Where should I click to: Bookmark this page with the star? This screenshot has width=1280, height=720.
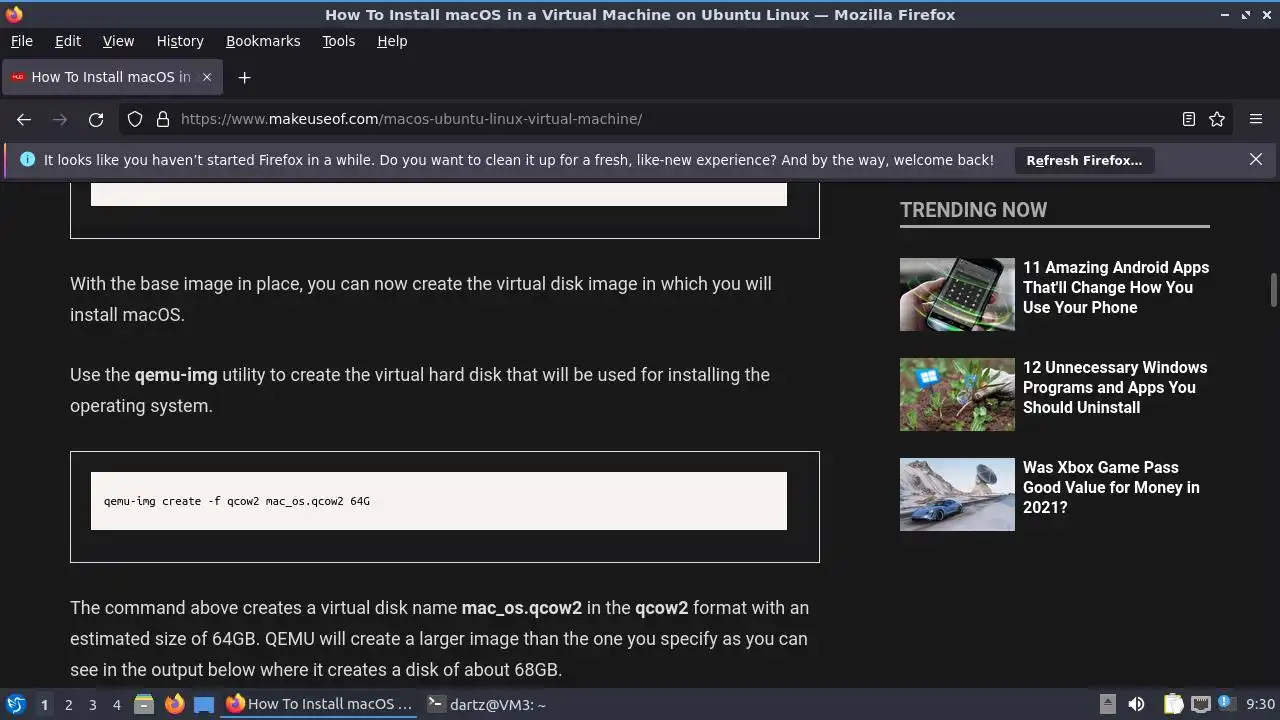click(1217, 119)
